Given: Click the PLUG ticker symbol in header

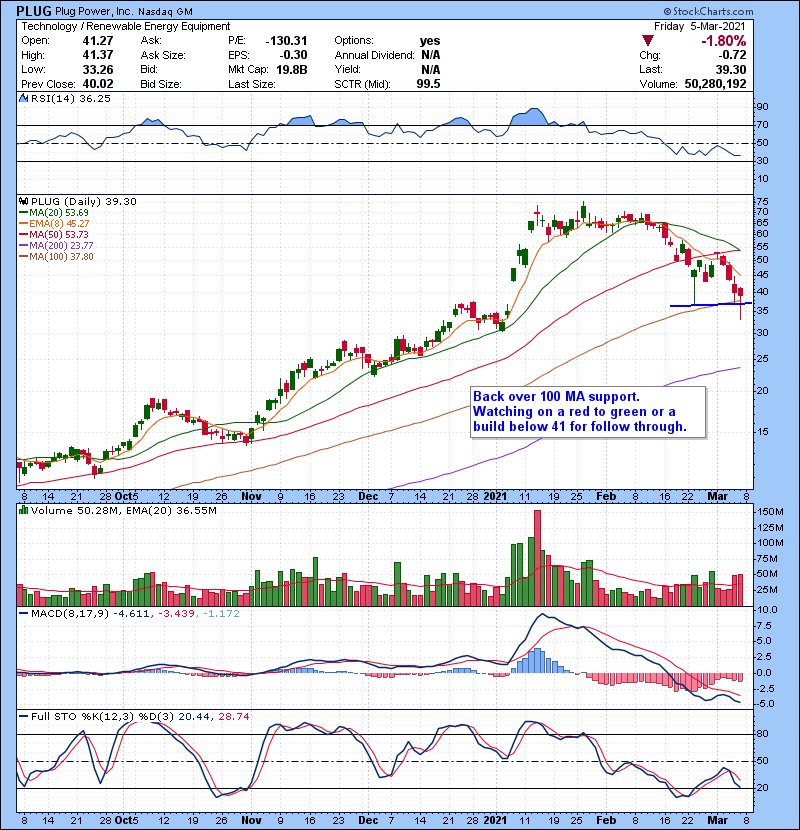Looking at the screenshot, I should tap(34, 11).
